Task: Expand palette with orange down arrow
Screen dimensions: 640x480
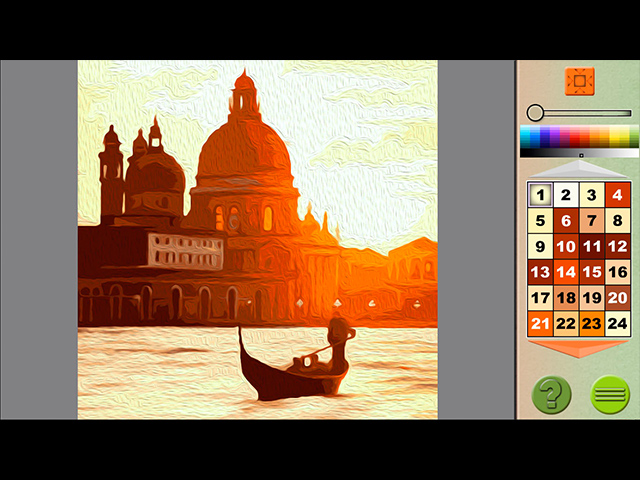Action: coord(579,347)
